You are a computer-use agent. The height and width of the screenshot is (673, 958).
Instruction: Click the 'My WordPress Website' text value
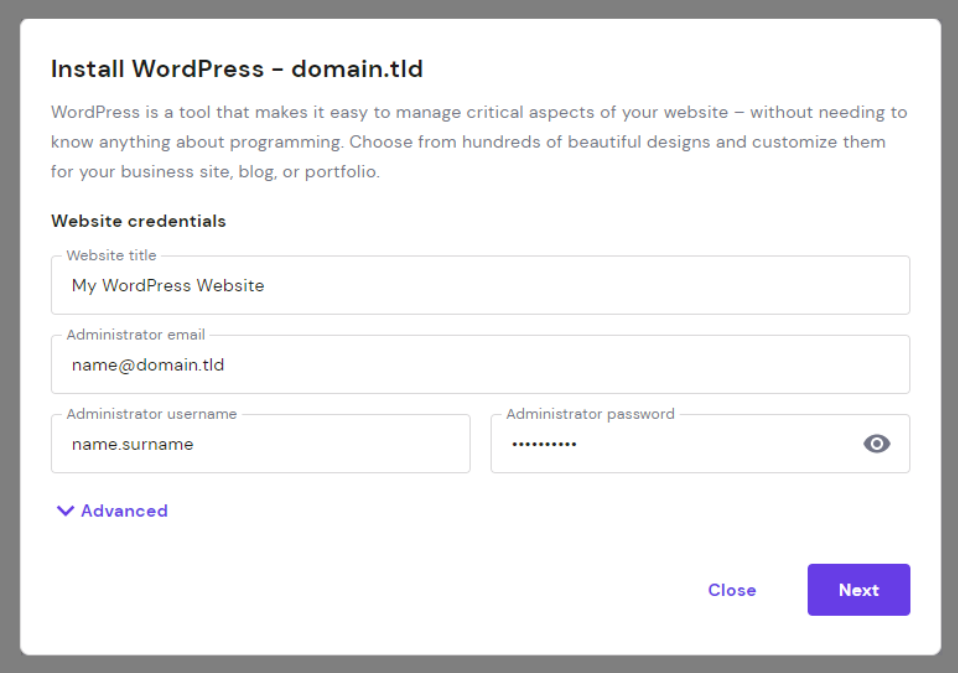pos(168,286)
